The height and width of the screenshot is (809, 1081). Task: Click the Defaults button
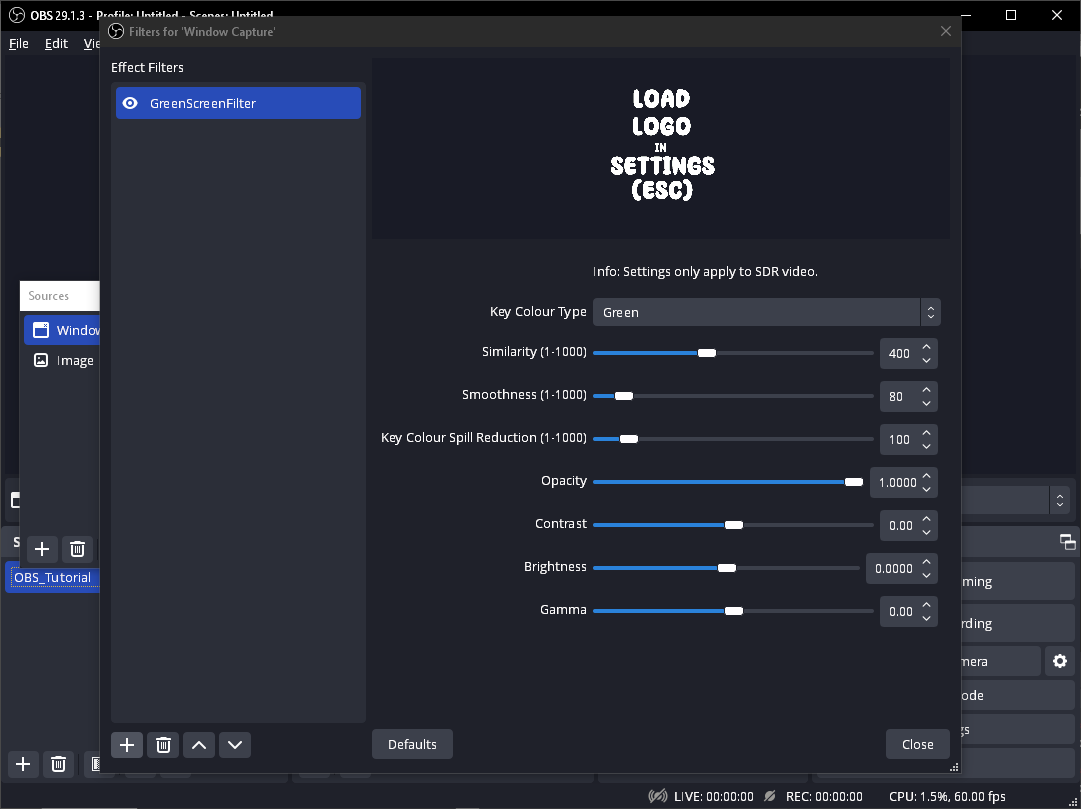point(412,744)
